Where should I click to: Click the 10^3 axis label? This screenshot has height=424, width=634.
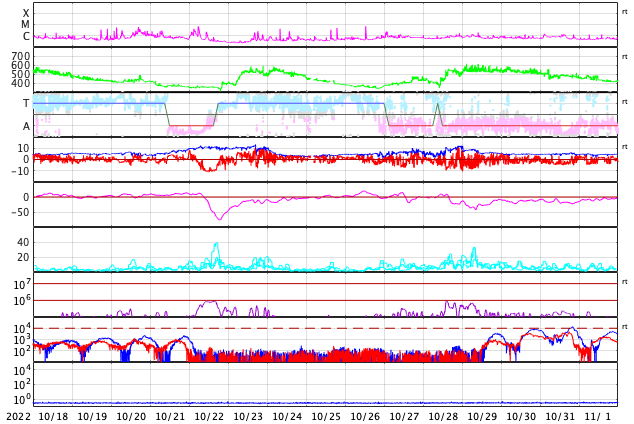click(22, 340)
